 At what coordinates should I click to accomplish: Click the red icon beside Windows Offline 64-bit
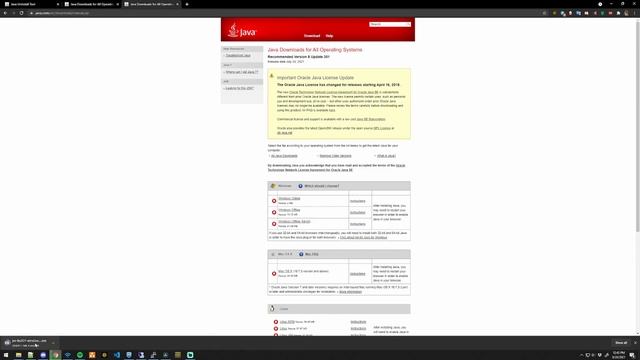274,224
